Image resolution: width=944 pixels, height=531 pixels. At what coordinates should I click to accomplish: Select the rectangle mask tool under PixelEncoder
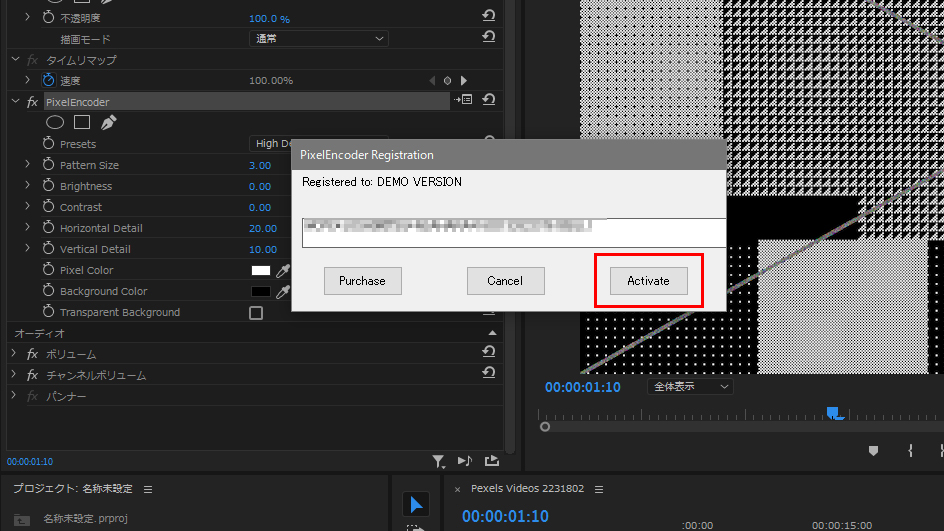pos(82,122)
